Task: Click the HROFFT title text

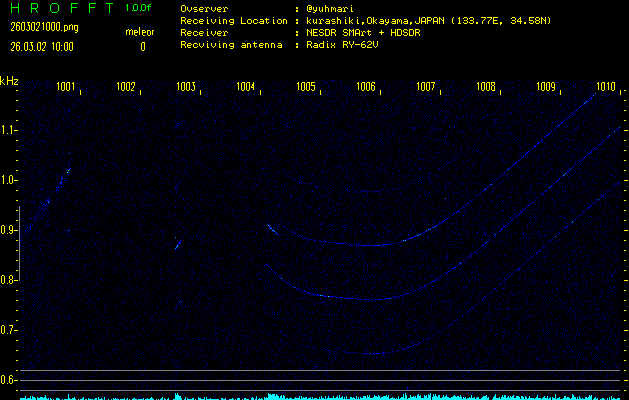Action: (62, 9)
